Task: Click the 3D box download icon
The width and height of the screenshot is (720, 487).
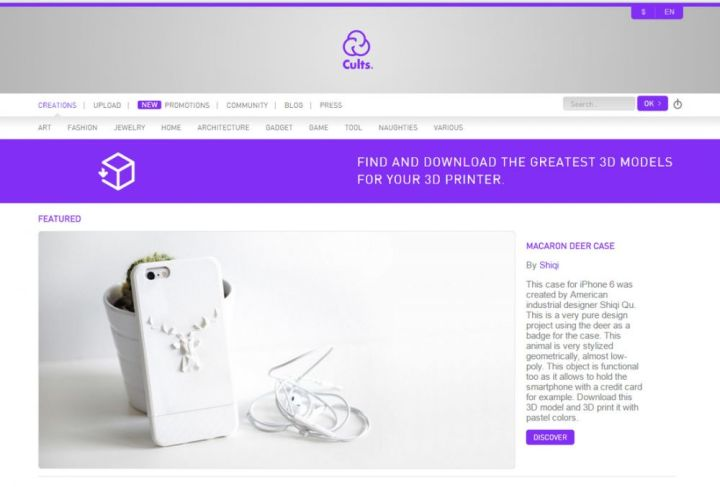Action: click(117, 171)
